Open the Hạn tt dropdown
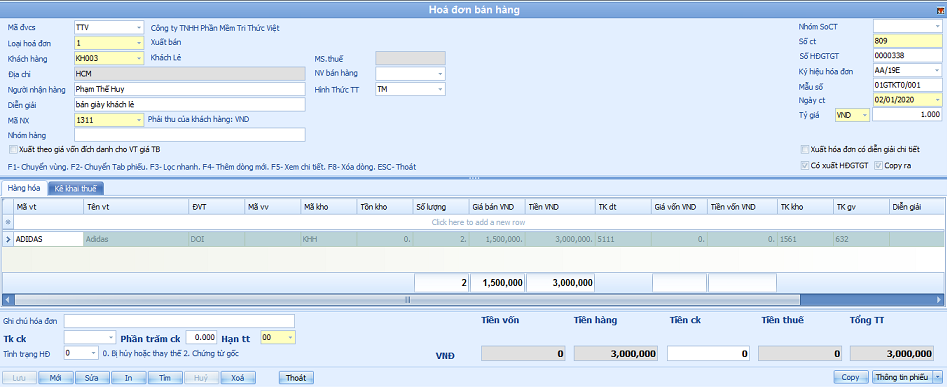This screenshot has height=387, width=947. click(291, 337)
